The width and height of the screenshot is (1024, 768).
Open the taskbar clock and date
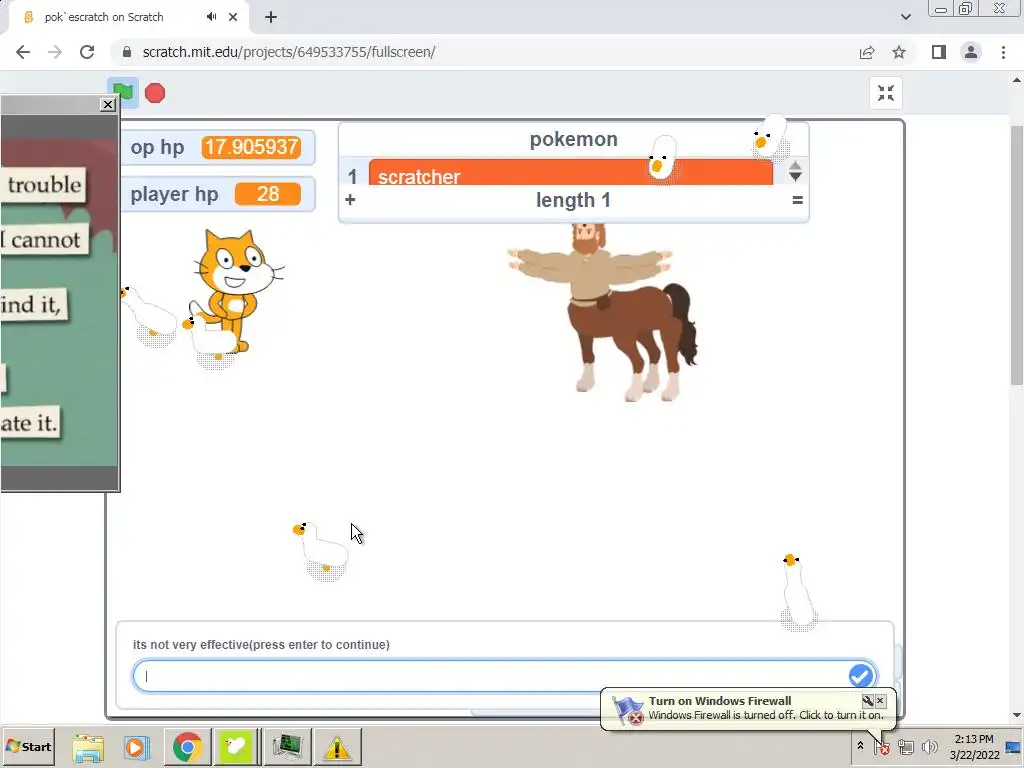tap(974, 747)
